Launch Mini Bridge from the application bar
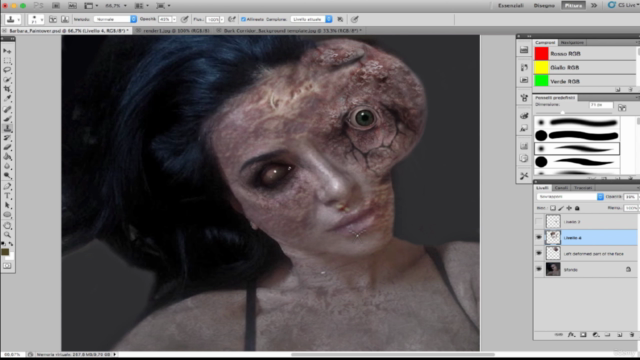Screen dimensions: 640x360 tap(72, 6)
